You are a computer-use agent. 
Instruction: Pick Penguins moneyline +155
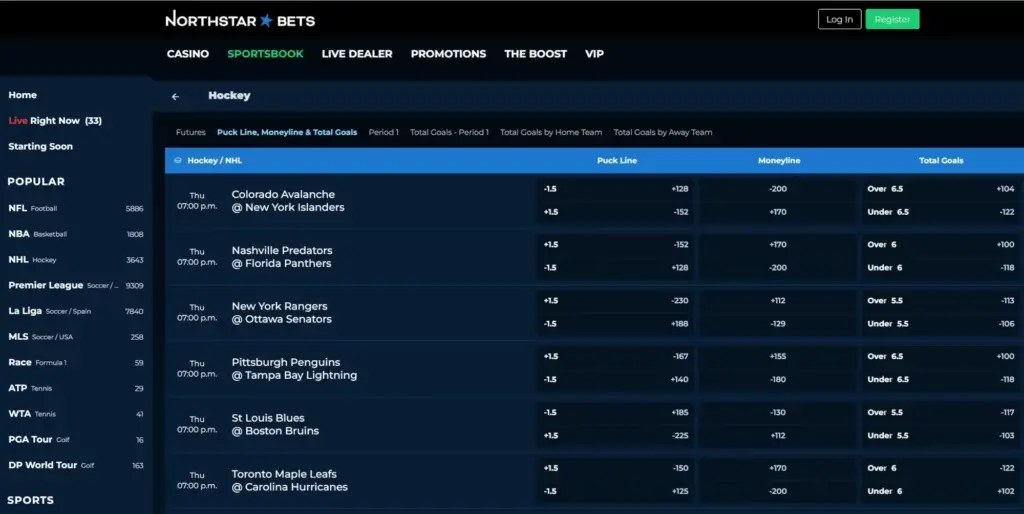click(x=778, y=356)
